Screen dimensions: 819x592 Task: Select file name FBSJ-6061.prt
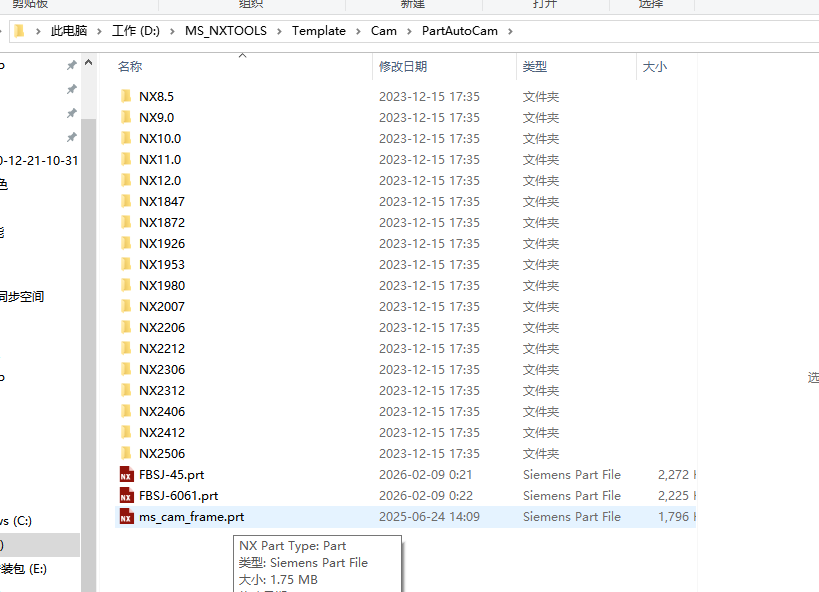(x=179, y=495)
